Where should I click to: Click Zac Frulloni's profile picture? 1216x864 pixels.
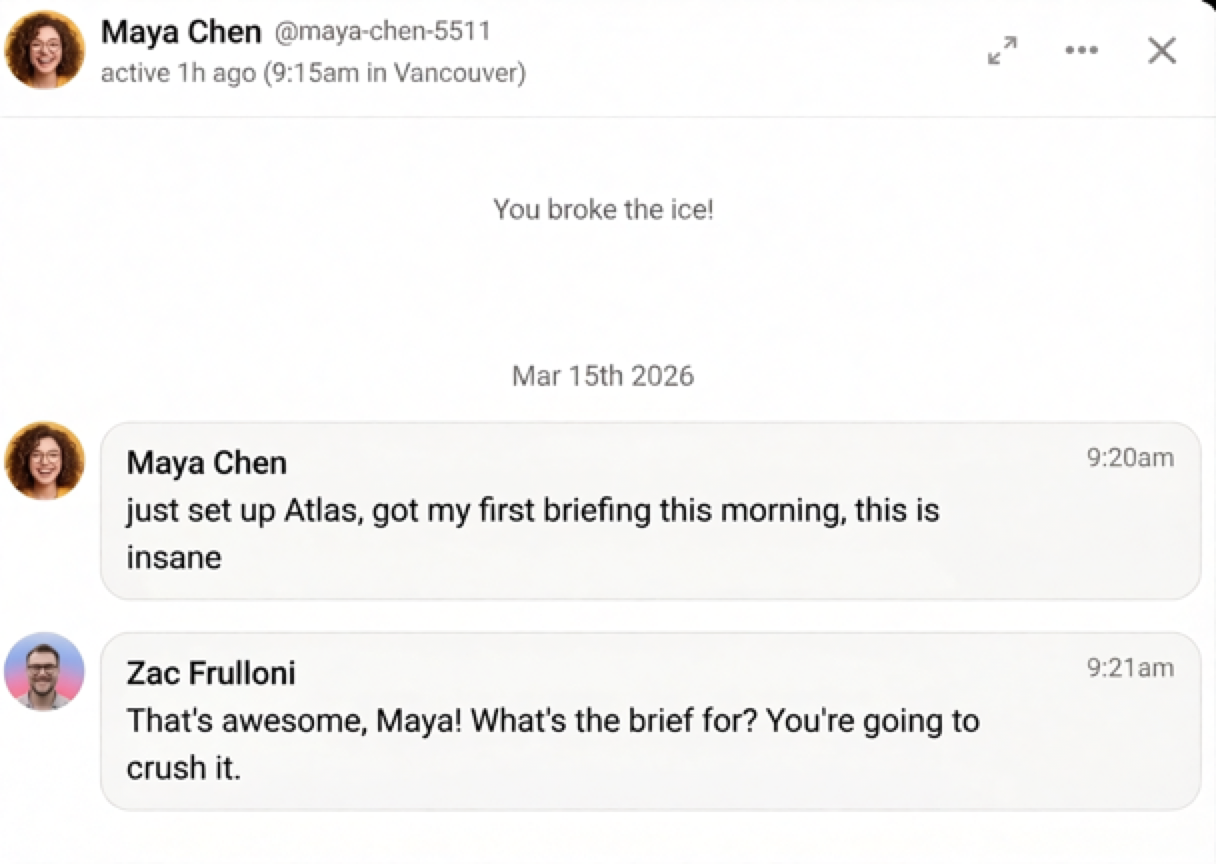(x=44, y=671)
